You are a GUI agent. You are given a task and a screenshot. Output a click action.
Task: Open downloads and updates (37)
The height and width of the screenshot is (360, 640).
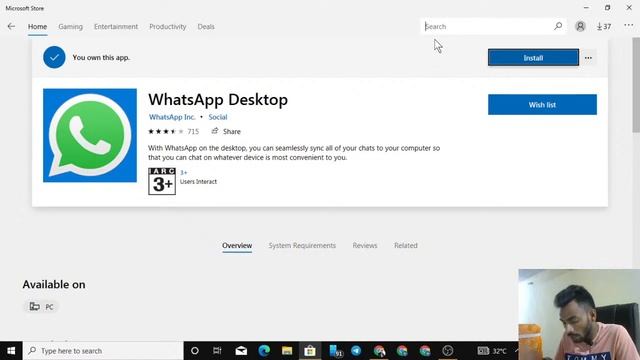pyautogui.click(x=604, y=27)
